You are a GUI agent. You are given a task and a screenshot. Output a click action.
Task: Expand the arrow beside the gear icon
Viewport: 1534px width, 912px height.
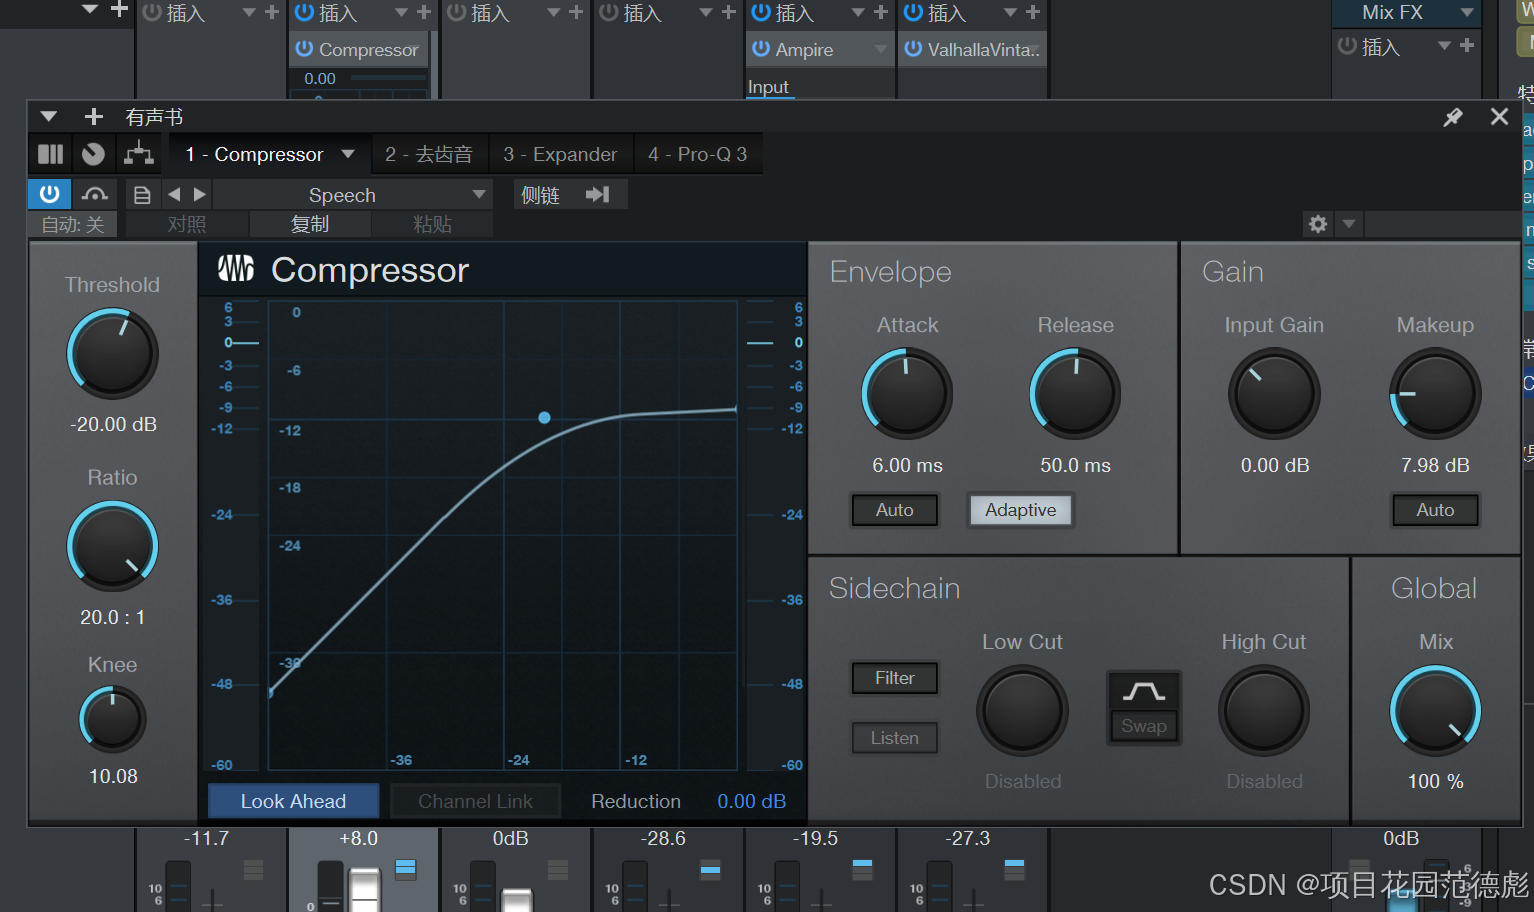pyautogui.click(x=1348, y=224)
